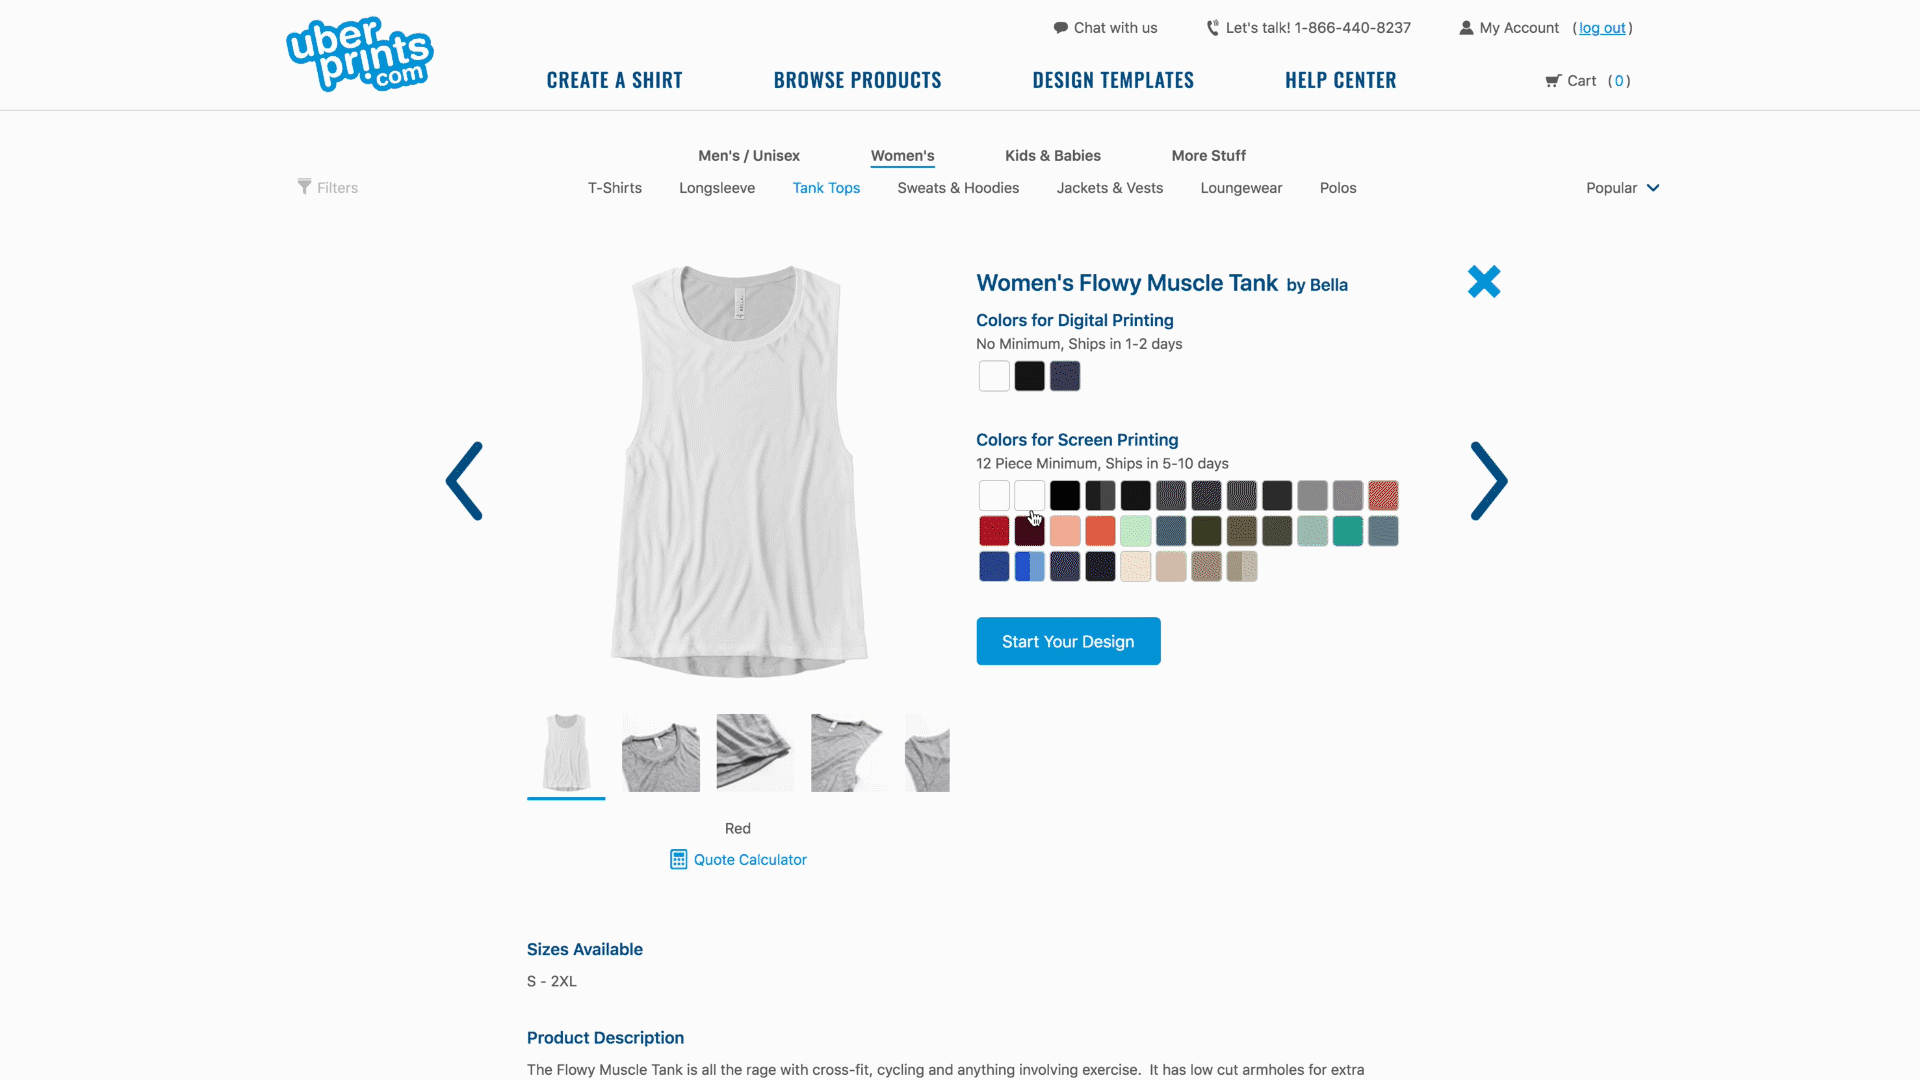
Task: Click the log out link
Action: pyautogui.click(x=1602, y=28)
